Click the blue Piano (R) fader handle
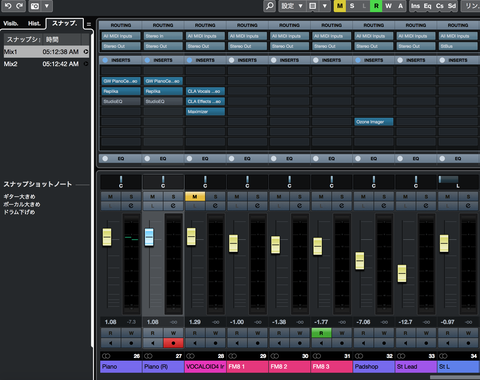Screen dimensions: 480x380 coord(149,237)
